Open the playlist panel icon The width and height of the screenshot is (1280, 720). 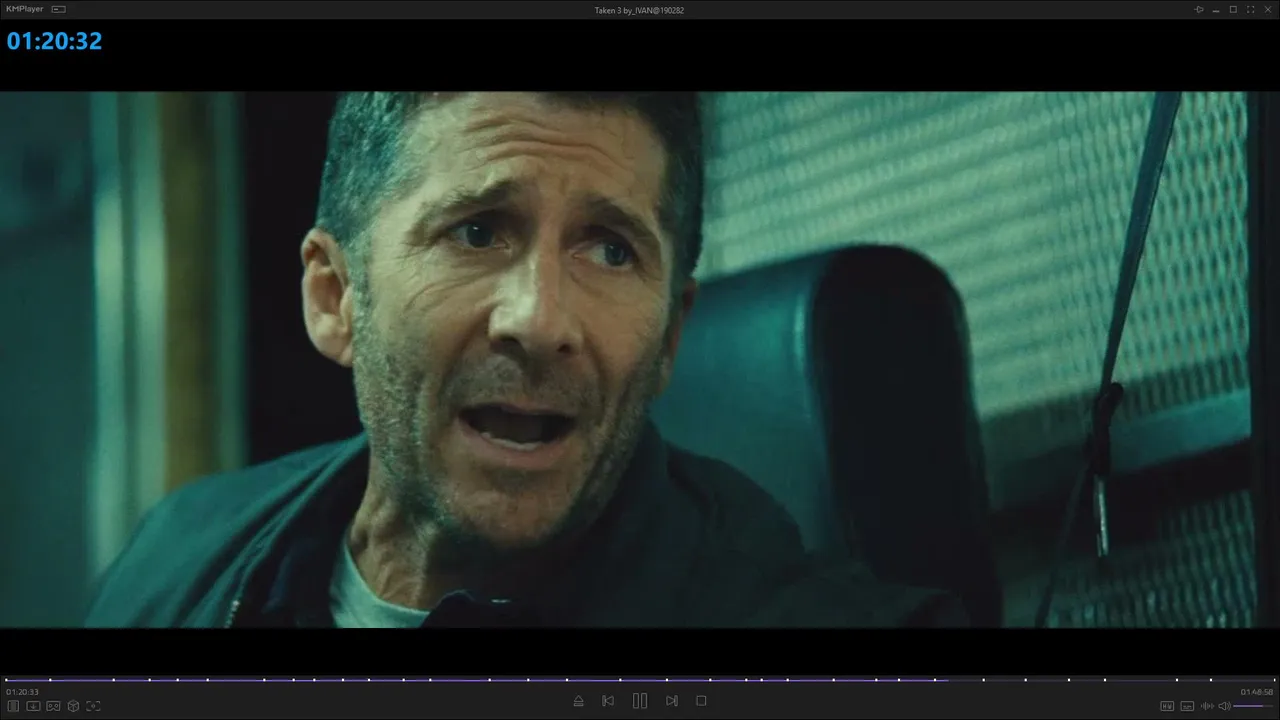click(x=14, y=706)
